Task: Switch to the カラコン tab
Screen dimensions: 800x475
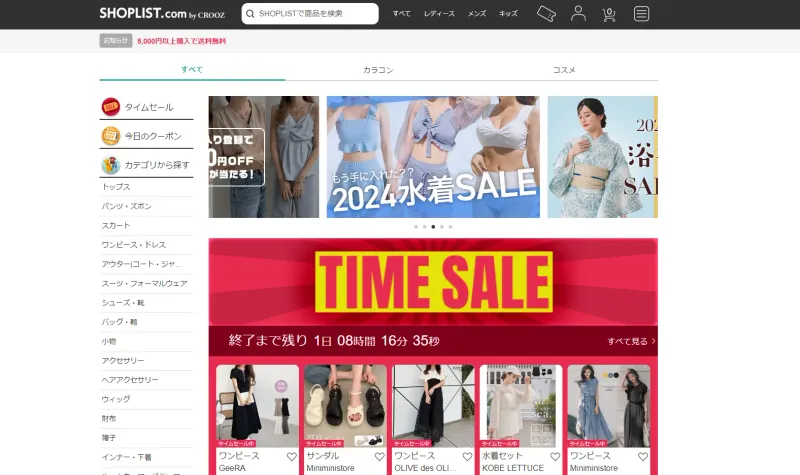Action: [378, 70]
